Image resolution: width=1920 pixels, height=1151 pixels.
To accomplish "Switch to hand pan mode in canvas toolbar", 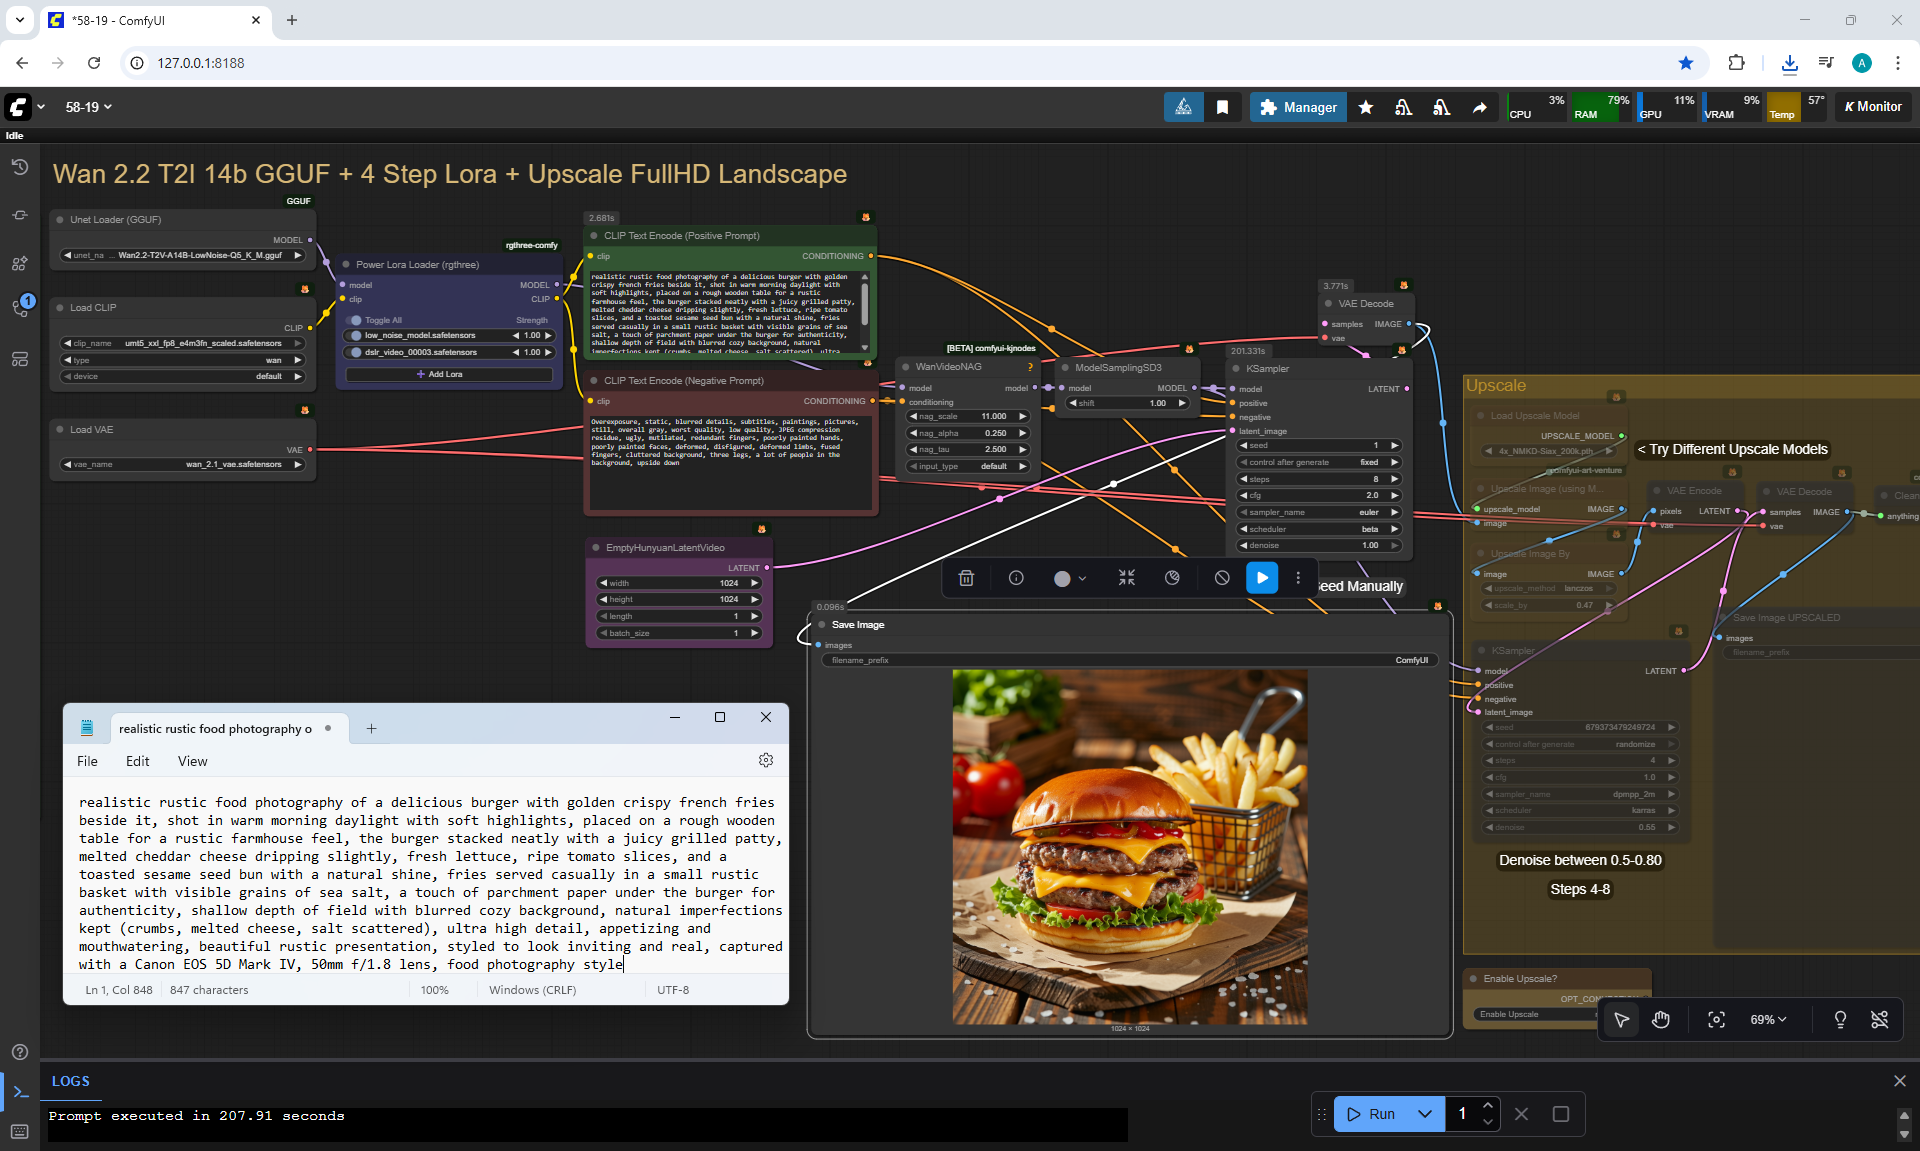I will click(1661, 1019).
